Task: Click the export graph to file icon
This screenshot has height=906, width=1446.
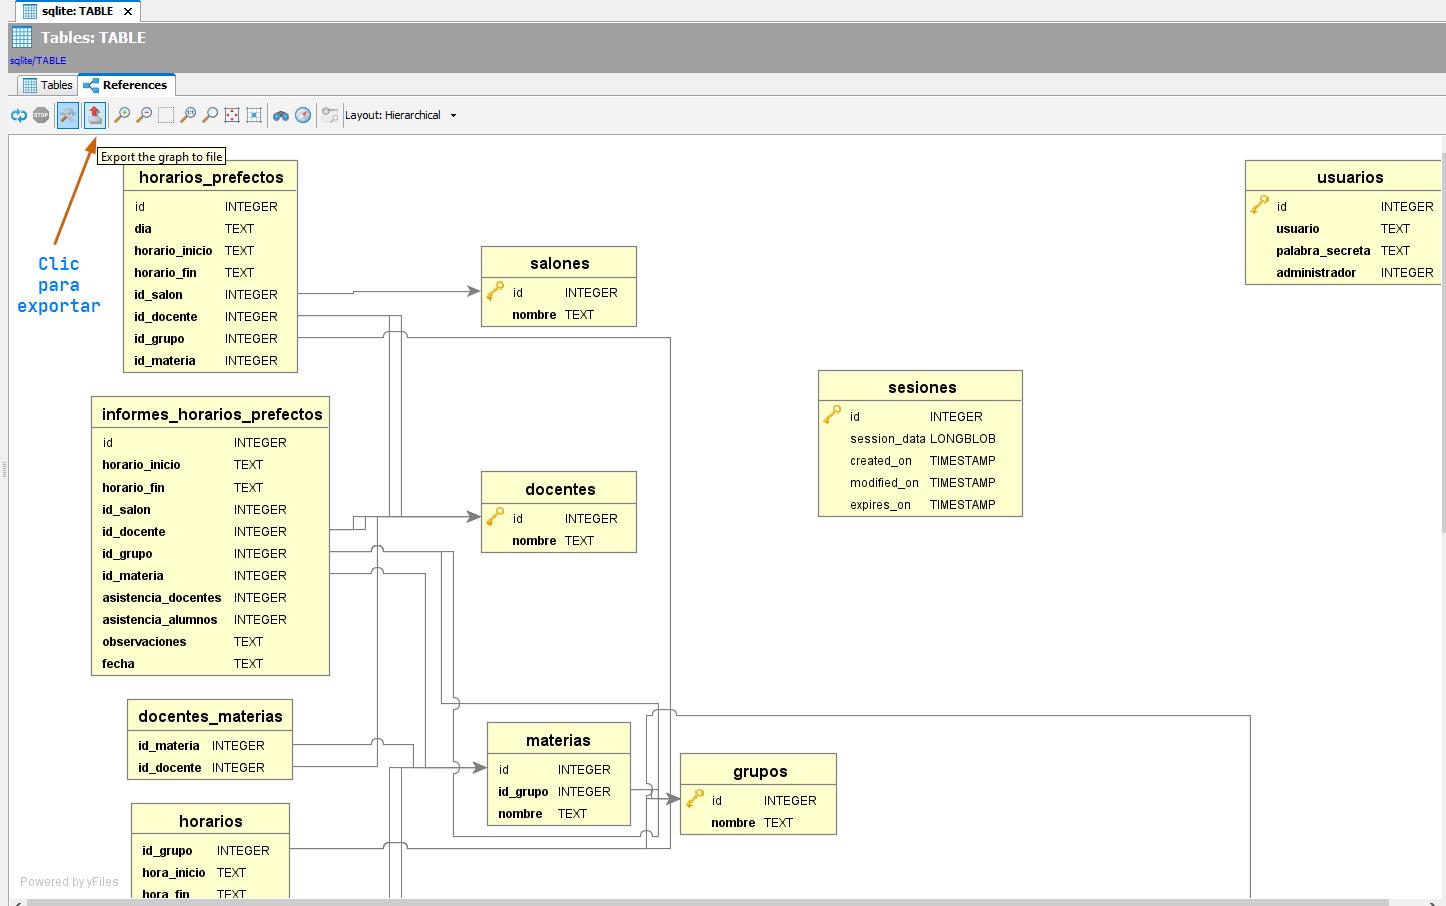Action: coord(94,116)
